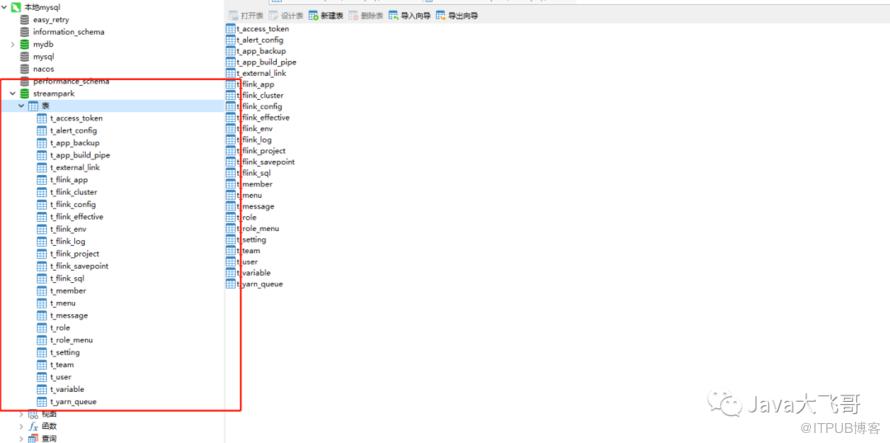The height and width of the screenshot is (443, 890).
Task: Click the 新建表 (New Table) toolbar button
Action: [x=326, y=16]
